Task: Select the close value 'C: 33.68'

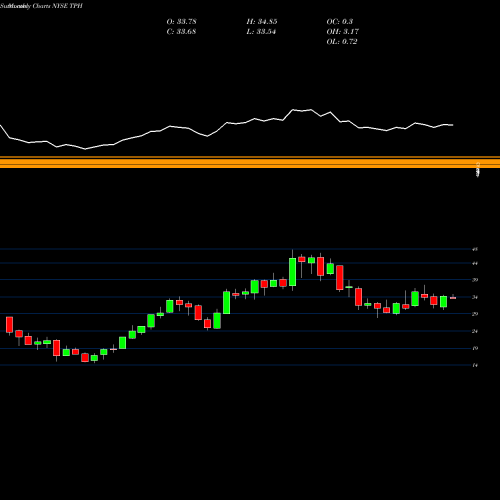Action: (181, 32)
